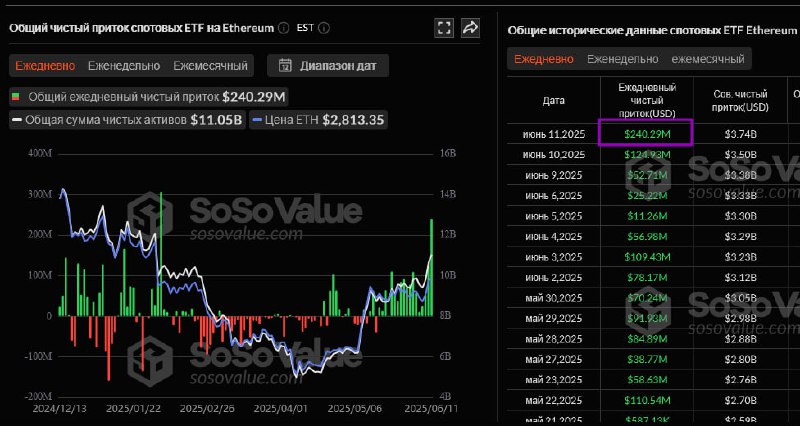Click date cell июнь 4,2025
Viewport: 800px width, 426px height.
pyautogui.click(x=554, y=236)
